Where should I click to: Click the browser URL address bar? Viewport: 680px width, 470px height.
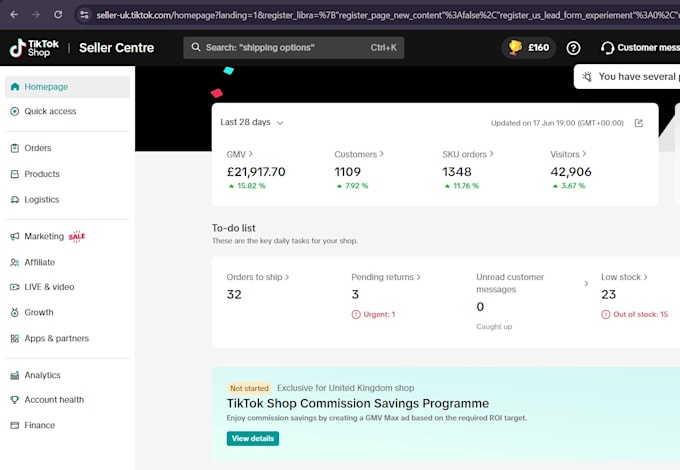click(x=377, y=15)
